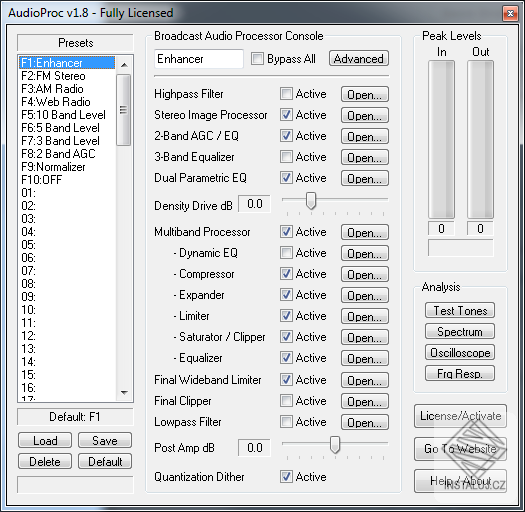Image resolution: width=525 pixels, height=512 pixels.
Task: Open the Expander settings
Action: click(x=365, y=295)
